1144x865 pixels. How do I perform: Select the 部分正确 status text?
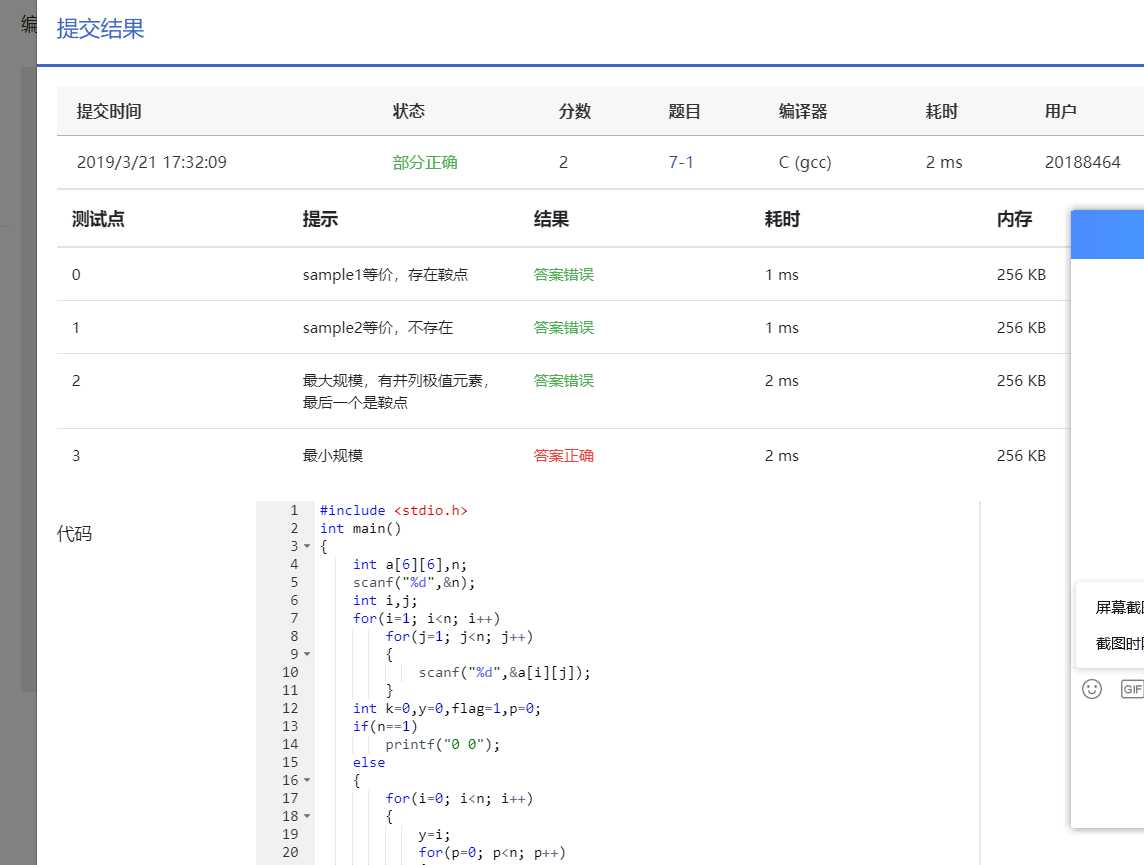[x=425, y=162]
